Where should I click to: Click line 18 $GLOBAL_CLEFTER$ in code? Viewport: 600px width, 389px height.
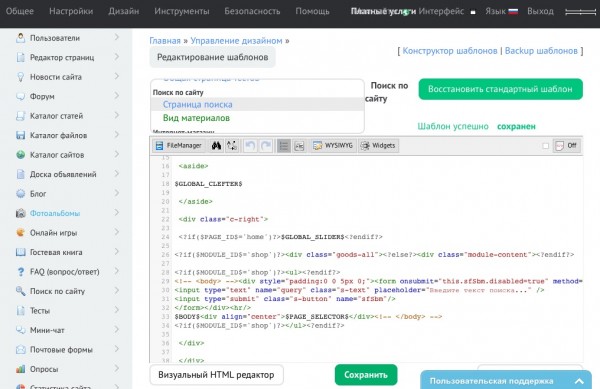209,184
